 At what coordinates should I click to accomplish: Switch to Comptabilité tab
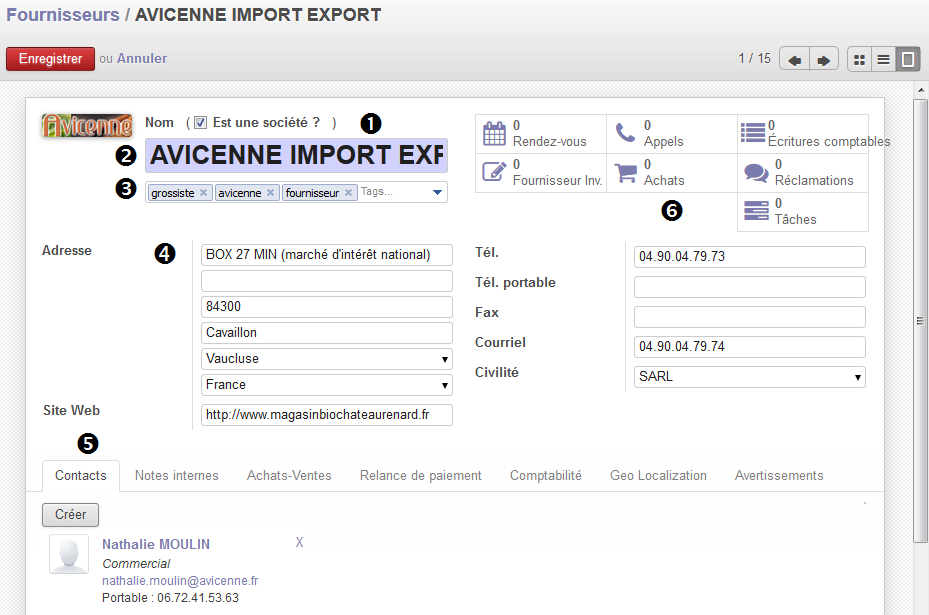[546, 476]
